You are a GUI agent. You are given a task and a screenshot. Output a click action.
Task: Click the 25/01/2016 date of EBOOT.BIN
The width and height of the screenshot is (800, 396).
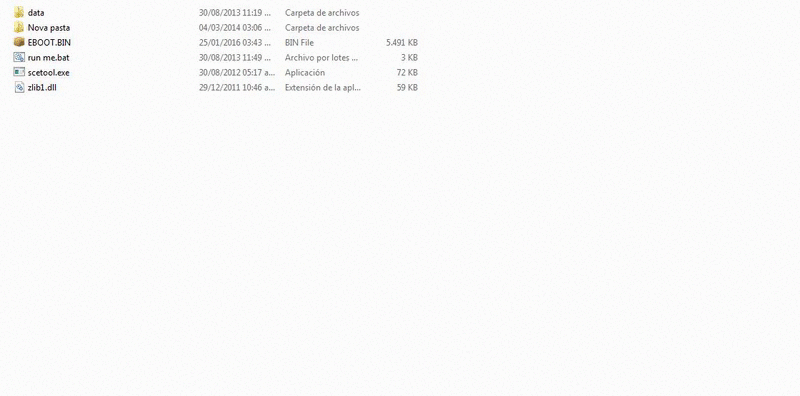tap(235, 42)
